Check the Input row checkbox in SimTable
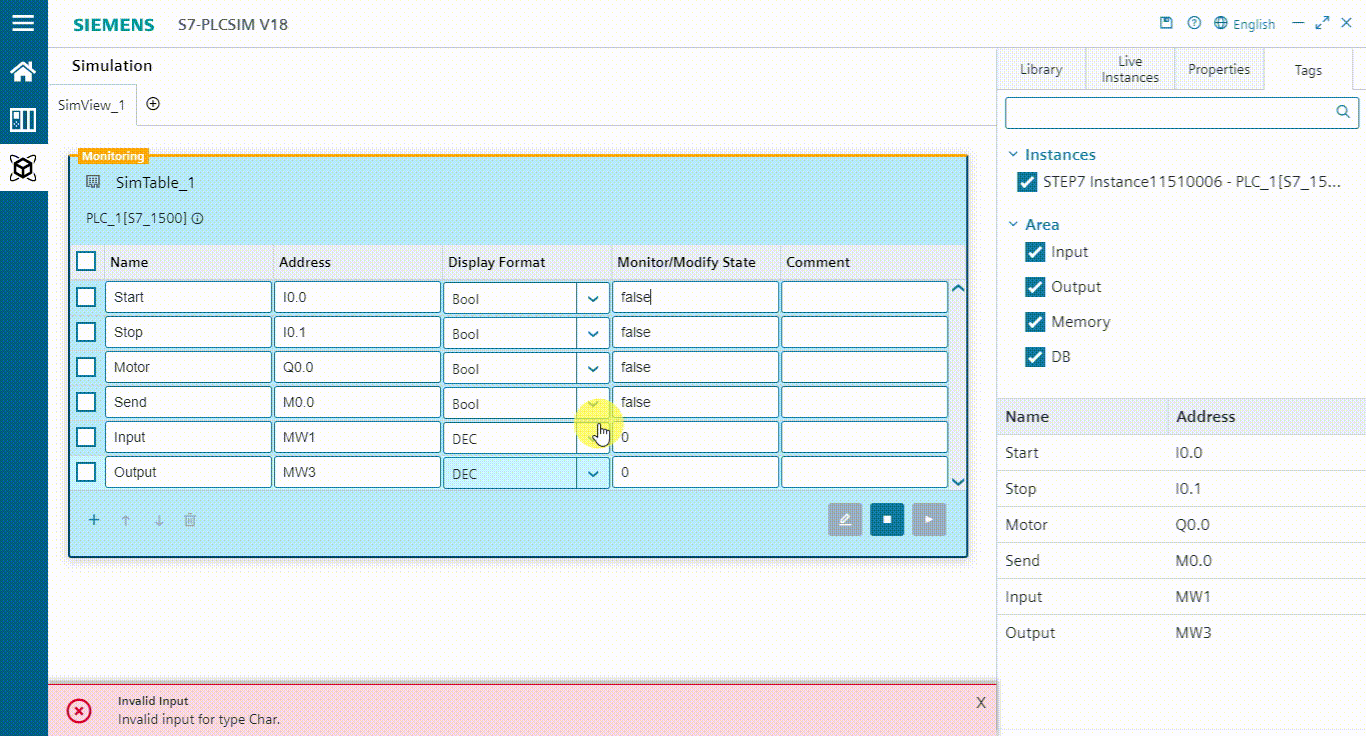Screen dimensions: 1366x736 click(86, 436)
